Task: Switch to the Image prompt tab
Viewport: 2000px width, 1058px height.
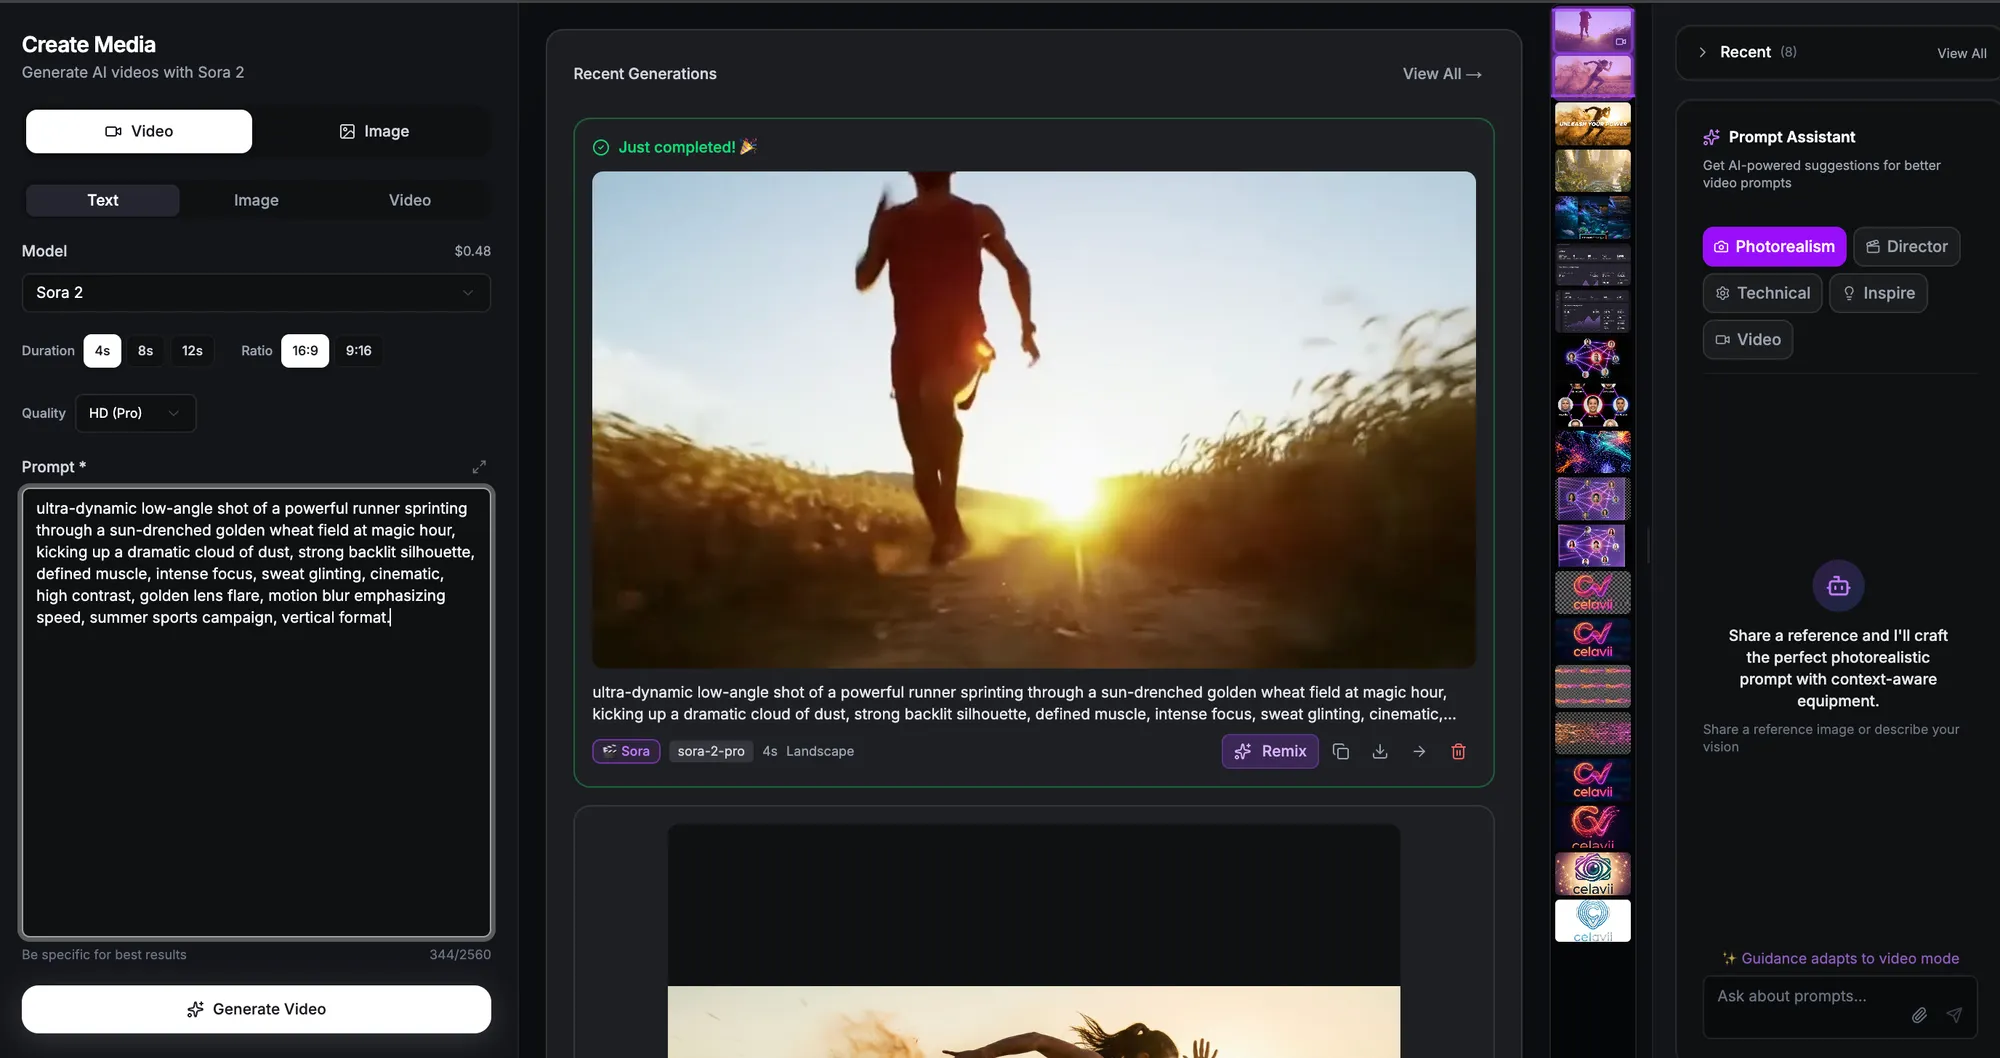Action: (x=256, y=200)
